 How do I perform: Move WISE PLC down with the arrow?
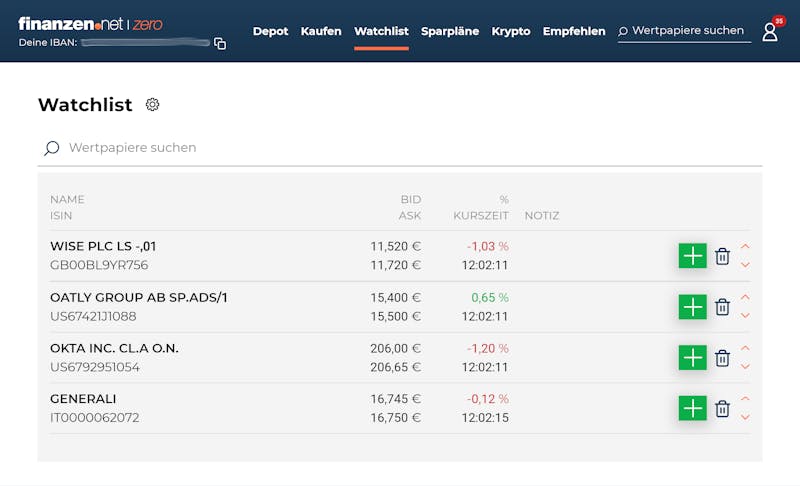coord(745,265)
